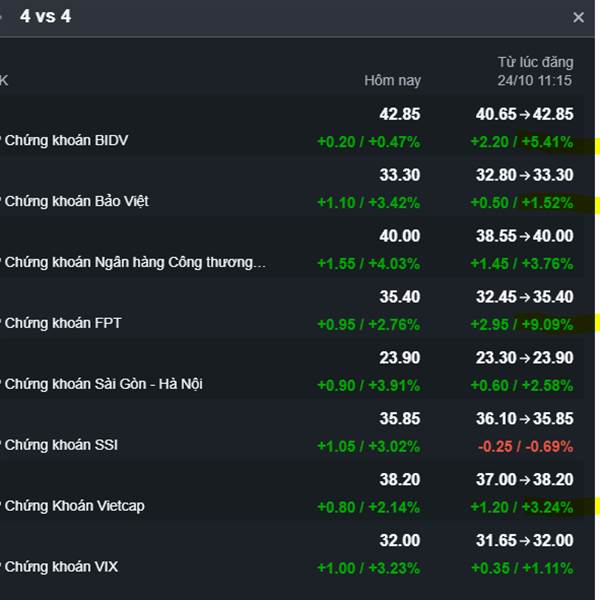Screen dimensions: 600x600
Task: Click Bảo Việt range 32.80→33.30
Action: click(x=525, y=175)
